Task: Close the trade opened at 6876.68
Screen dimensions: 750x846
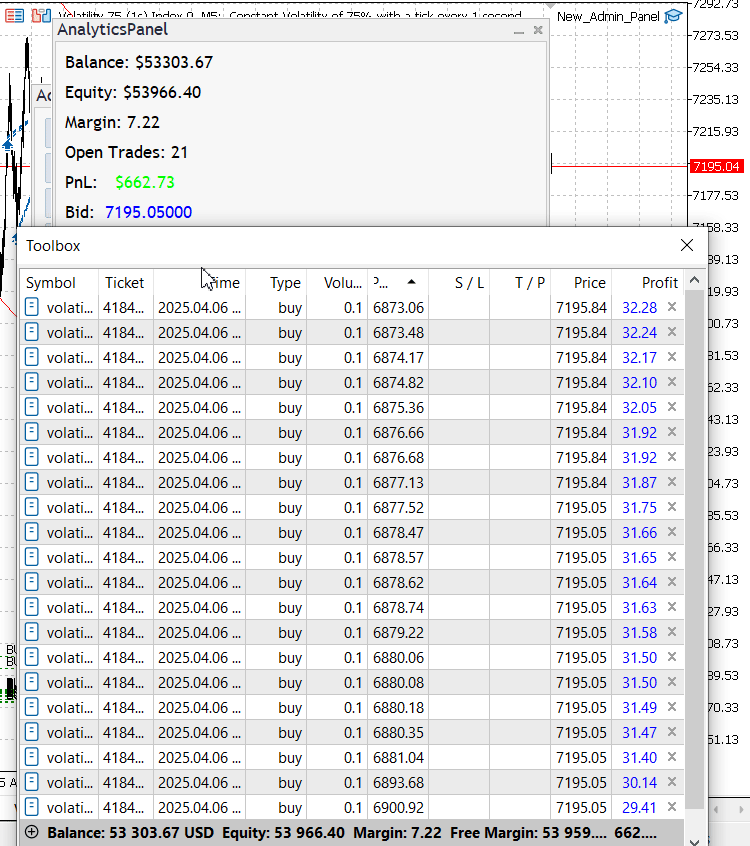Action: [672, 457]
